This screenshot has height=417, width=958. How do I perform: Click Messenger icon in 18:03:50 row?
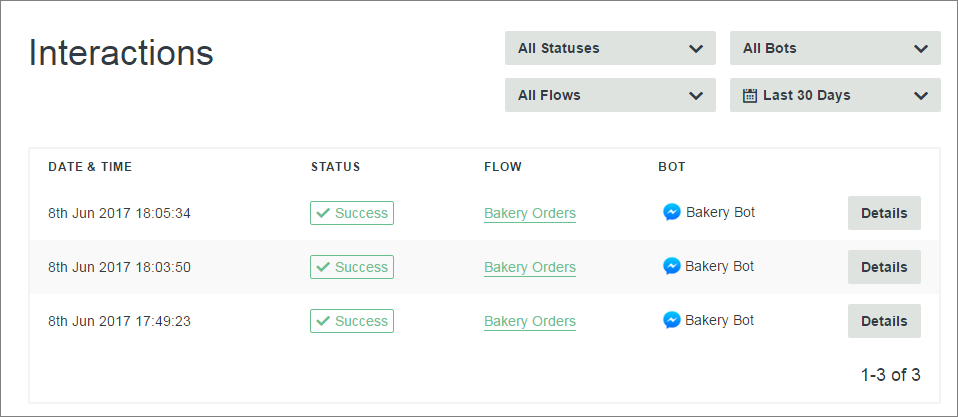click(x=672, y=266)
